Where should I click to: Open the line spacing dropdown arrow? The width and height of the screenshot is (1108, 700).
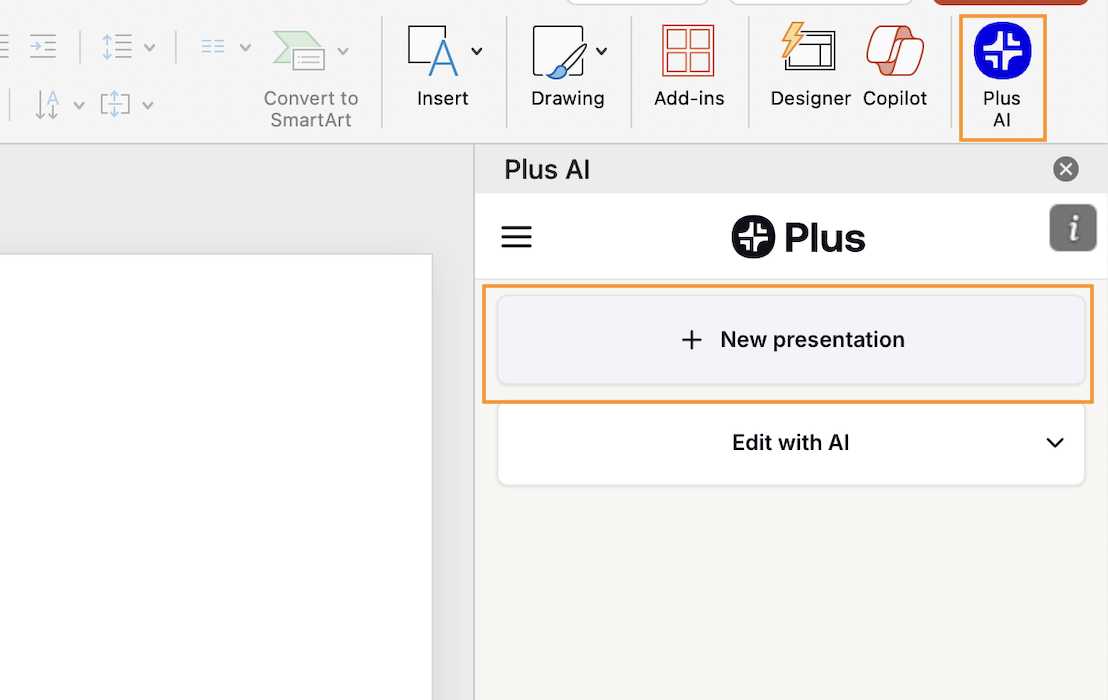click(150, 48)
